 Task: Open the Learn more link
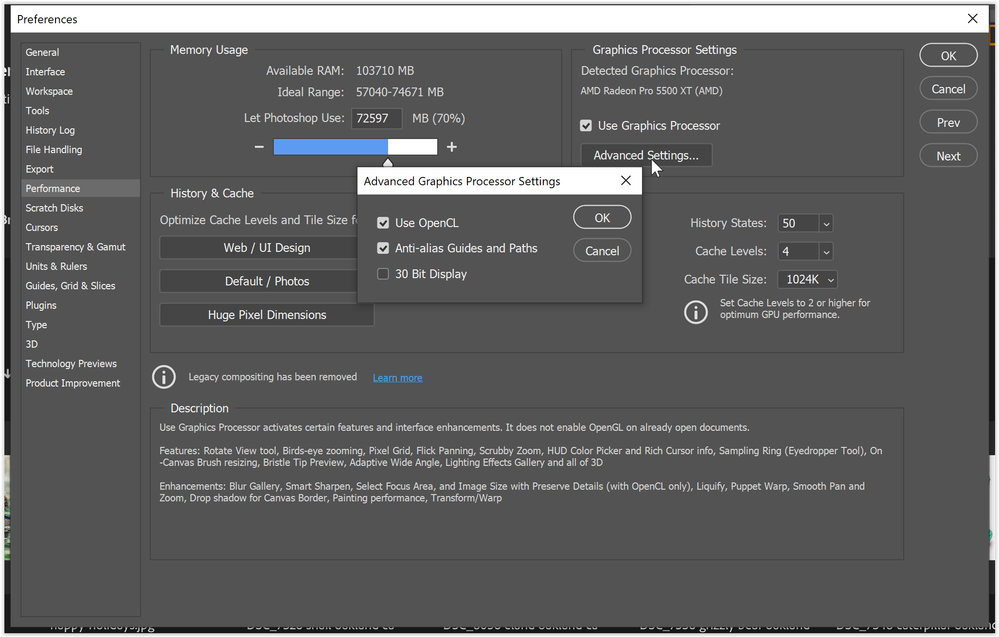[398, 378]
